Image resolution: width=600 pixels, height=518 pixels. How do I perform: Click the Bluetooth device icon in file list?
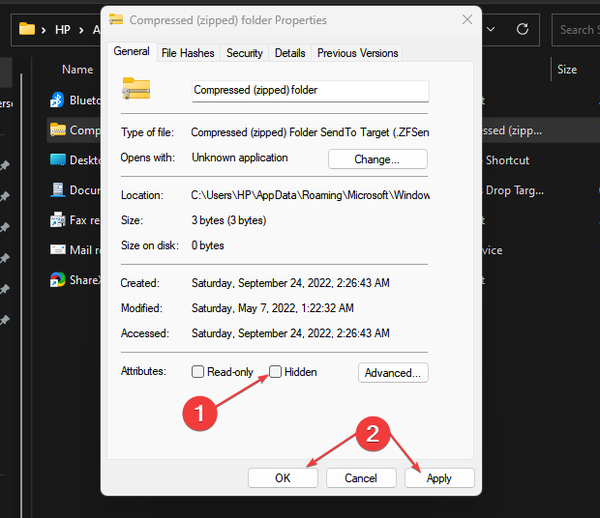click(58, 100)
